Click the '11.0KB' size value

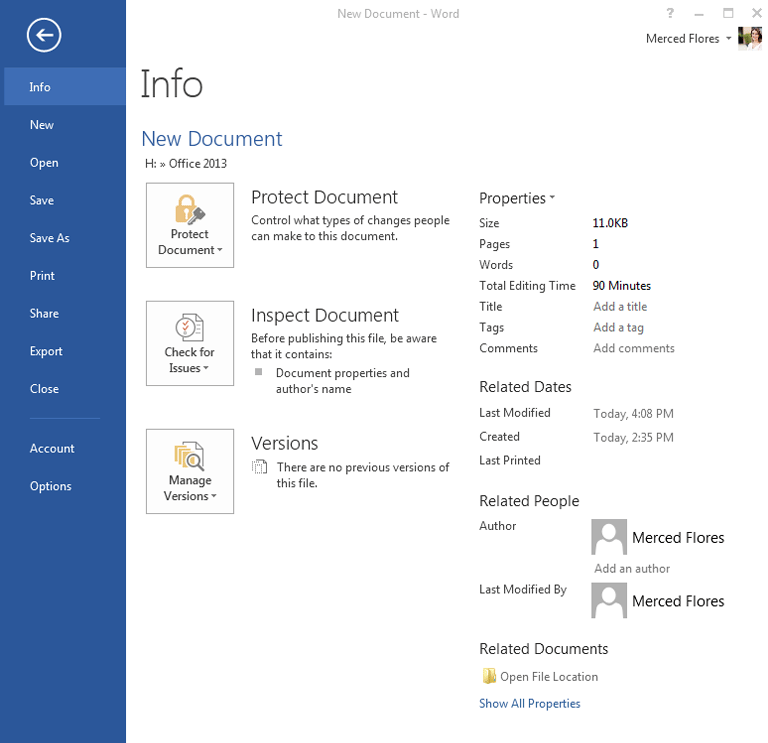tap(610, 223)
